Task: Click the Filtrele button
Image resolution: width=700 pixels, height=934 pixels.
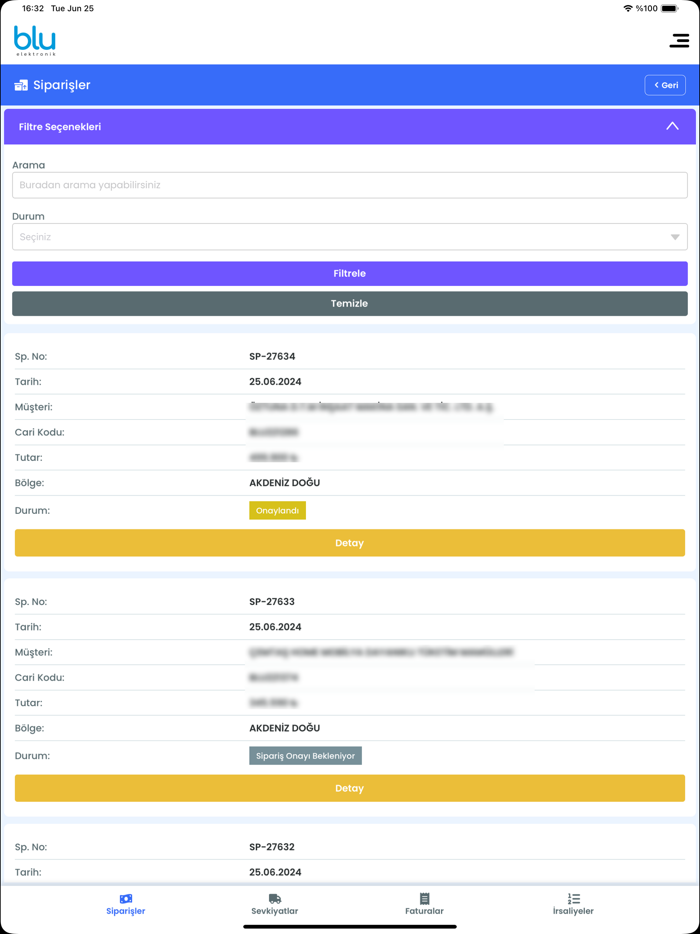Action: pos(350,273)
